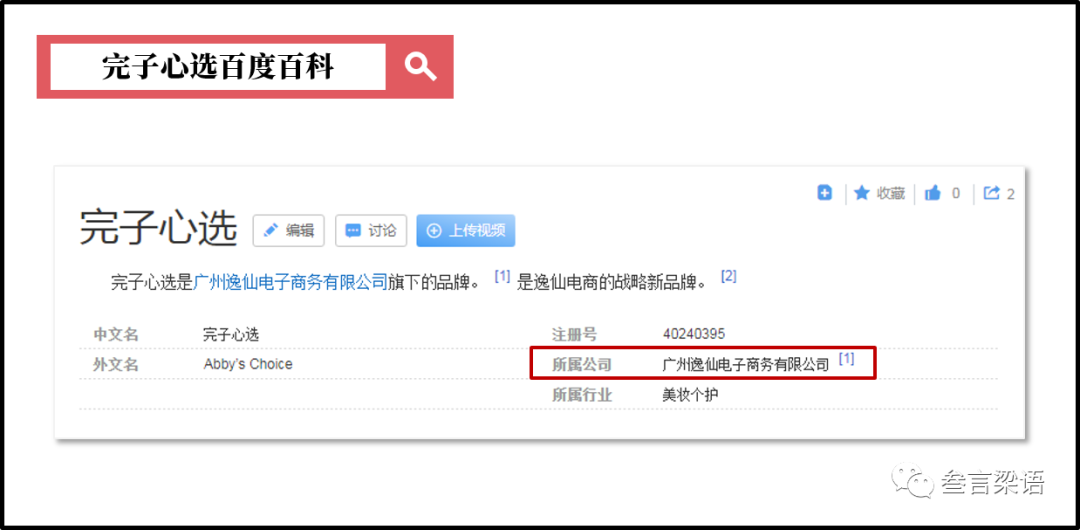Select the 注册号 value 40240395
Image resolution: width=1080 pixels, height=530 pixels.
(694, 334)
